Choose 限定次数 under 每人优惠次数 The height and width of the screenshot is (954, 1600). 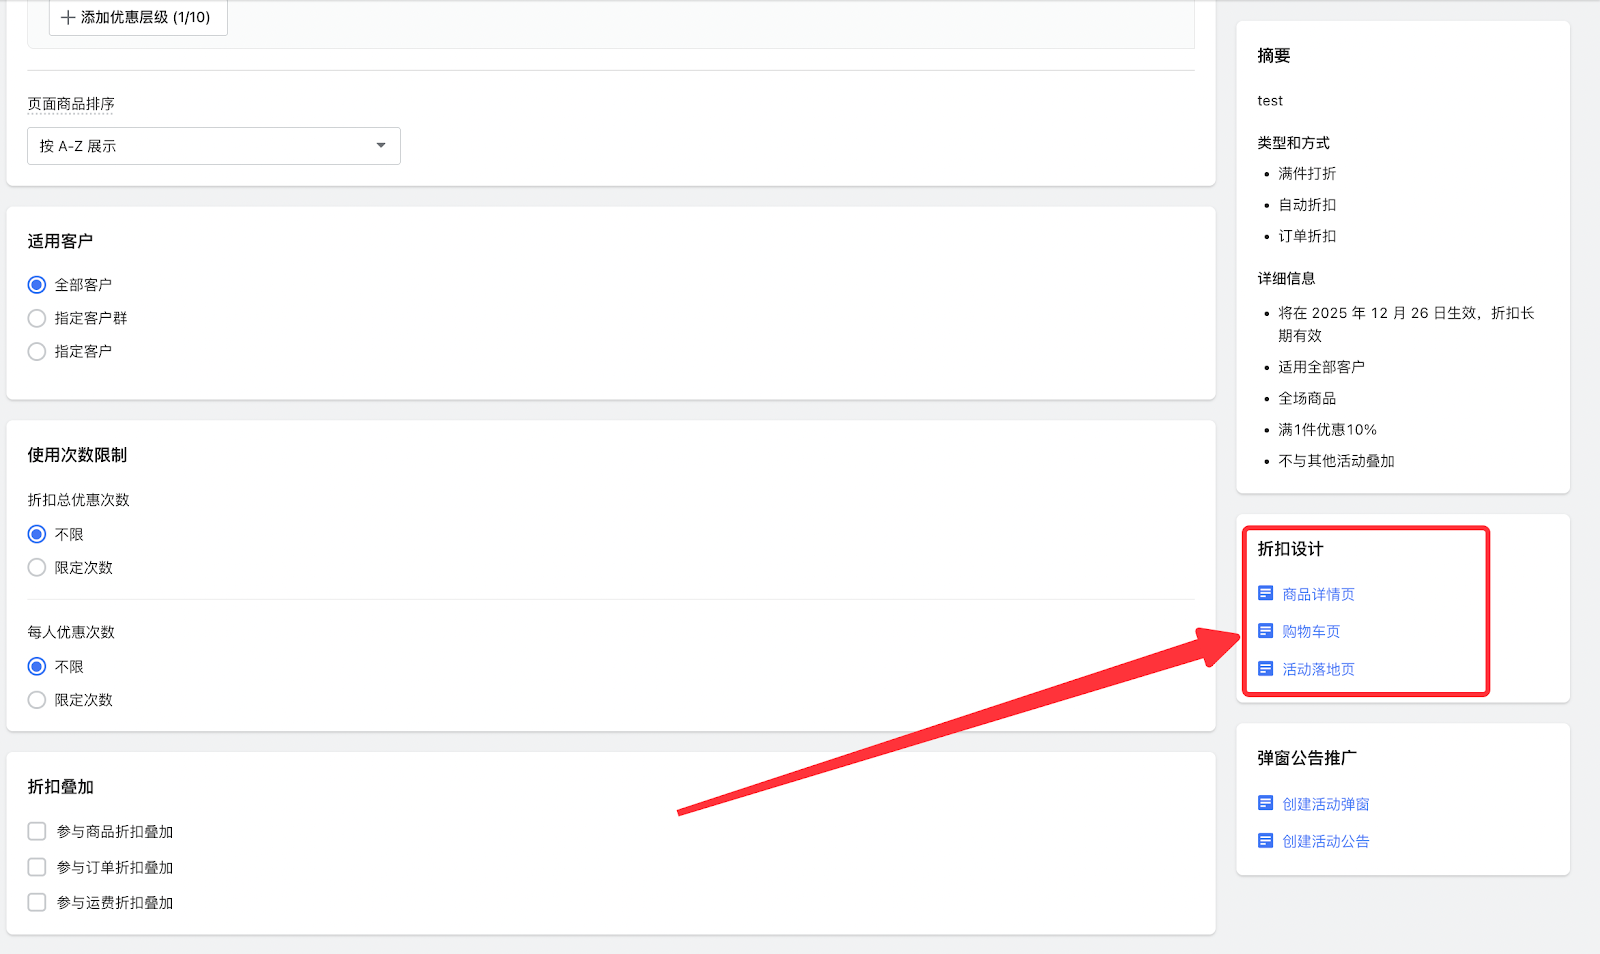[37, 700]
